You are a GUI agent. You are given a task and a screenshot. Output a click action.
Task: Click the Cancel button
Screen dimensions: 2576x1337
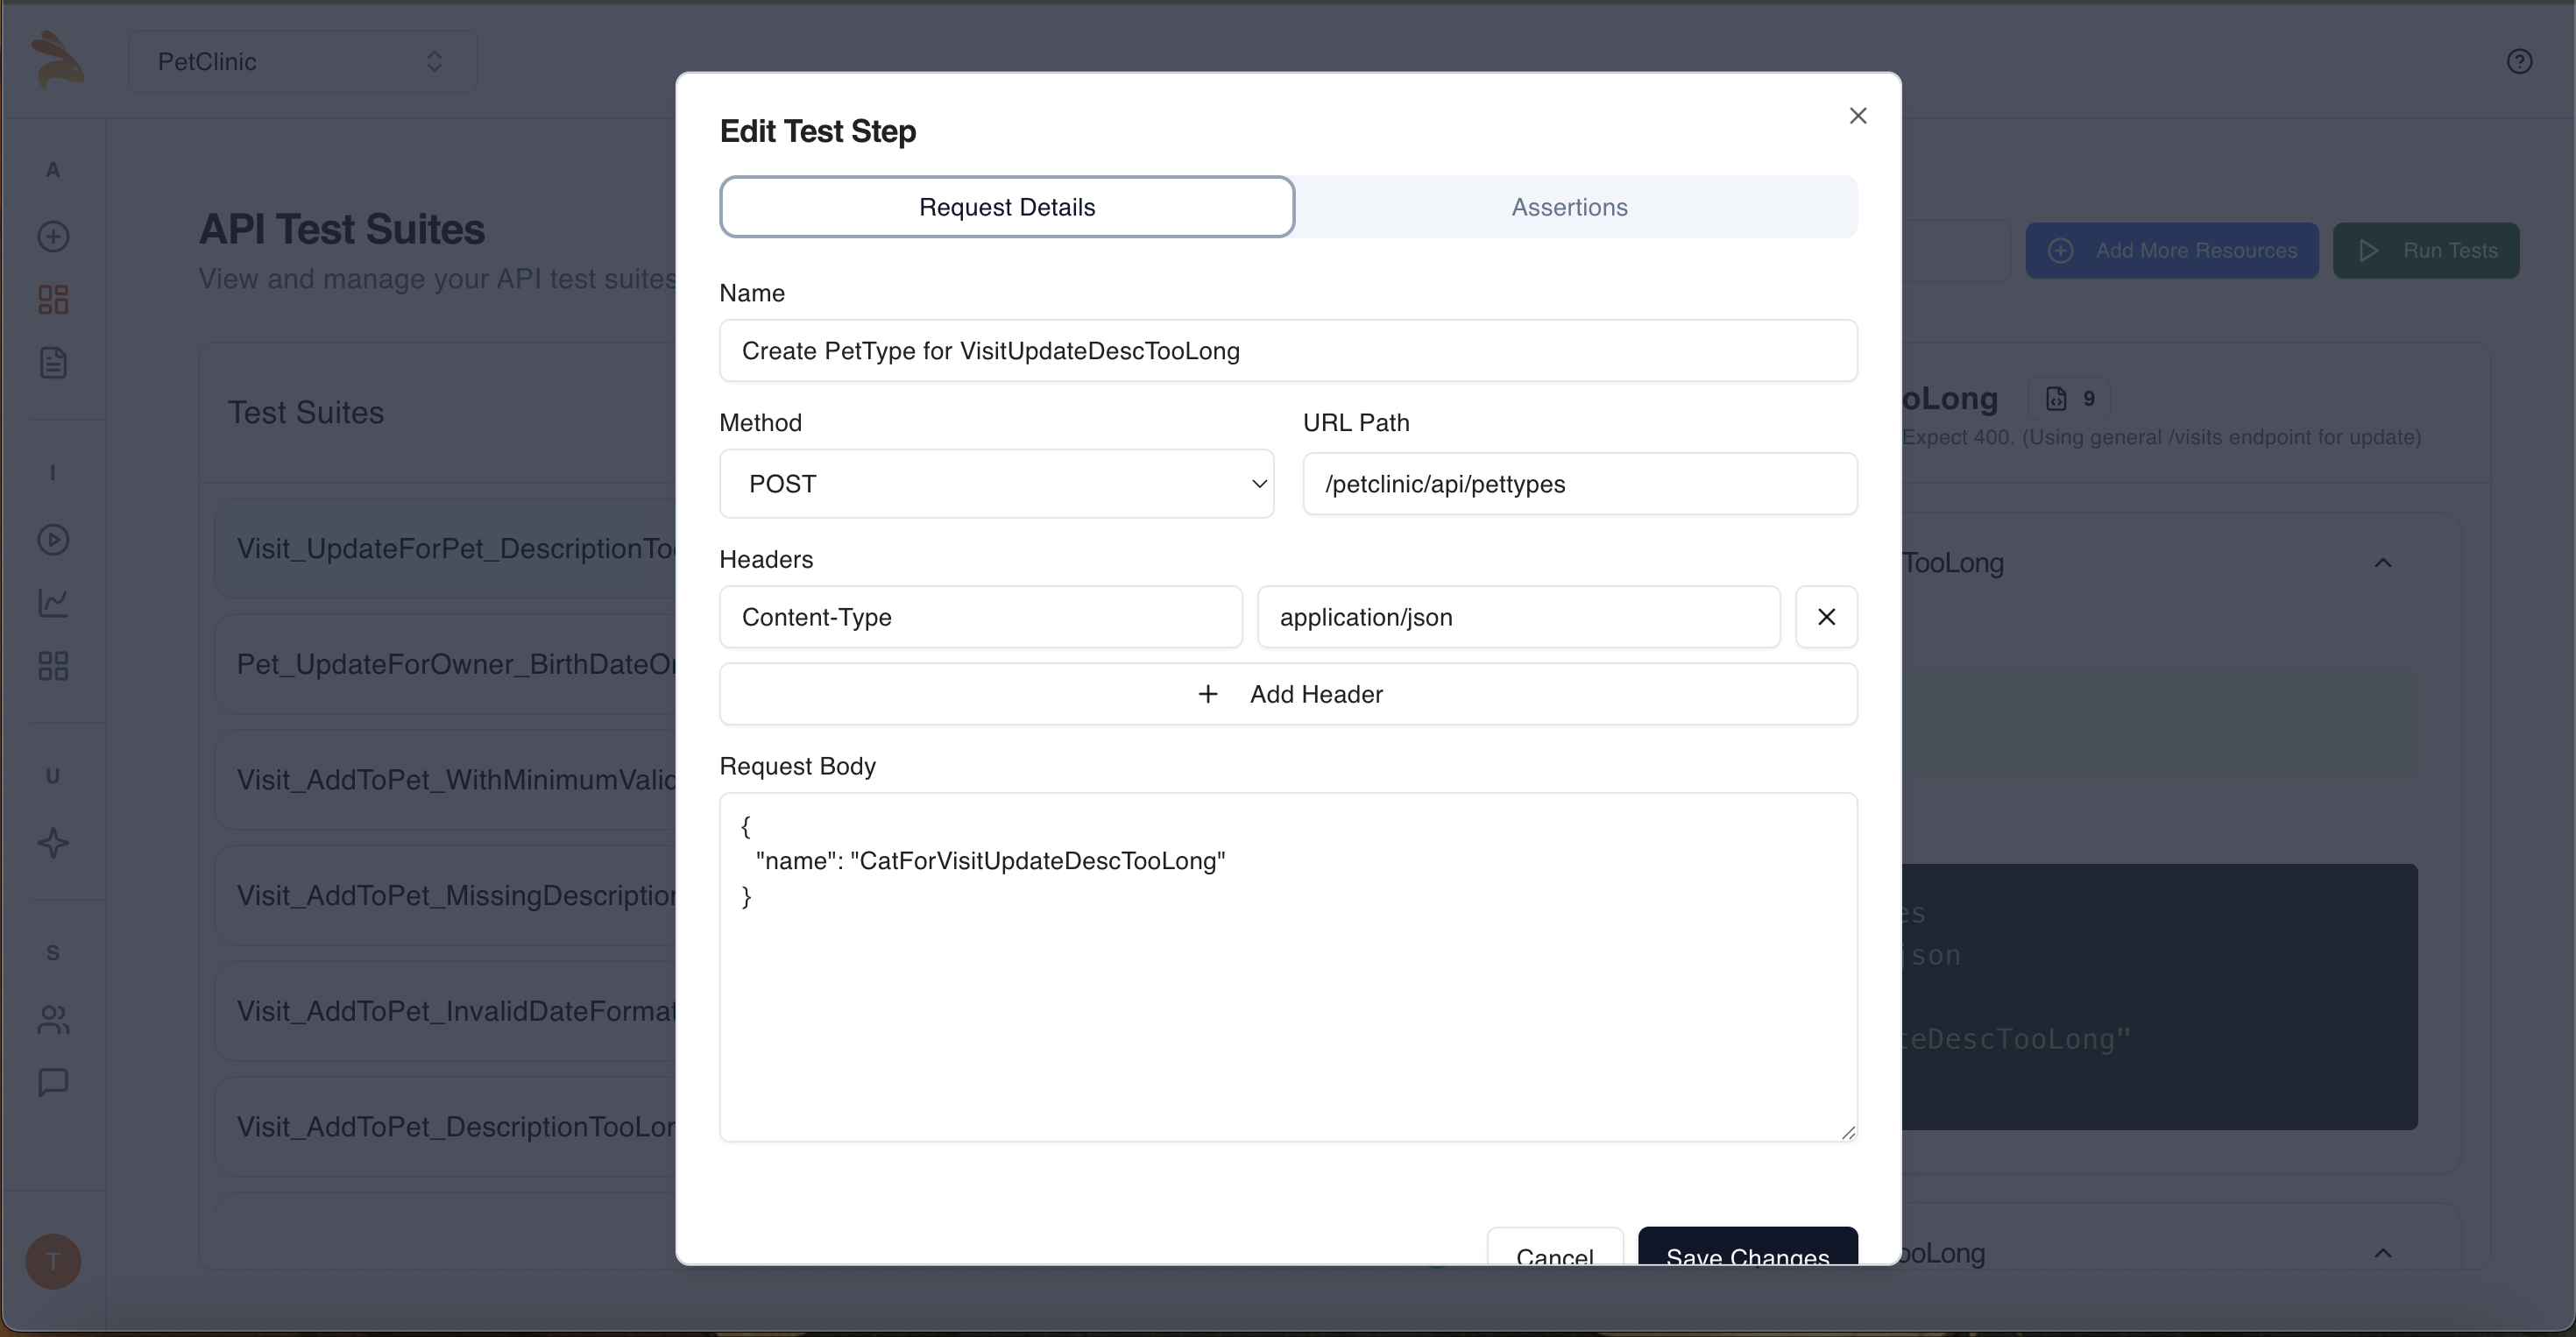[1555, 1248]
